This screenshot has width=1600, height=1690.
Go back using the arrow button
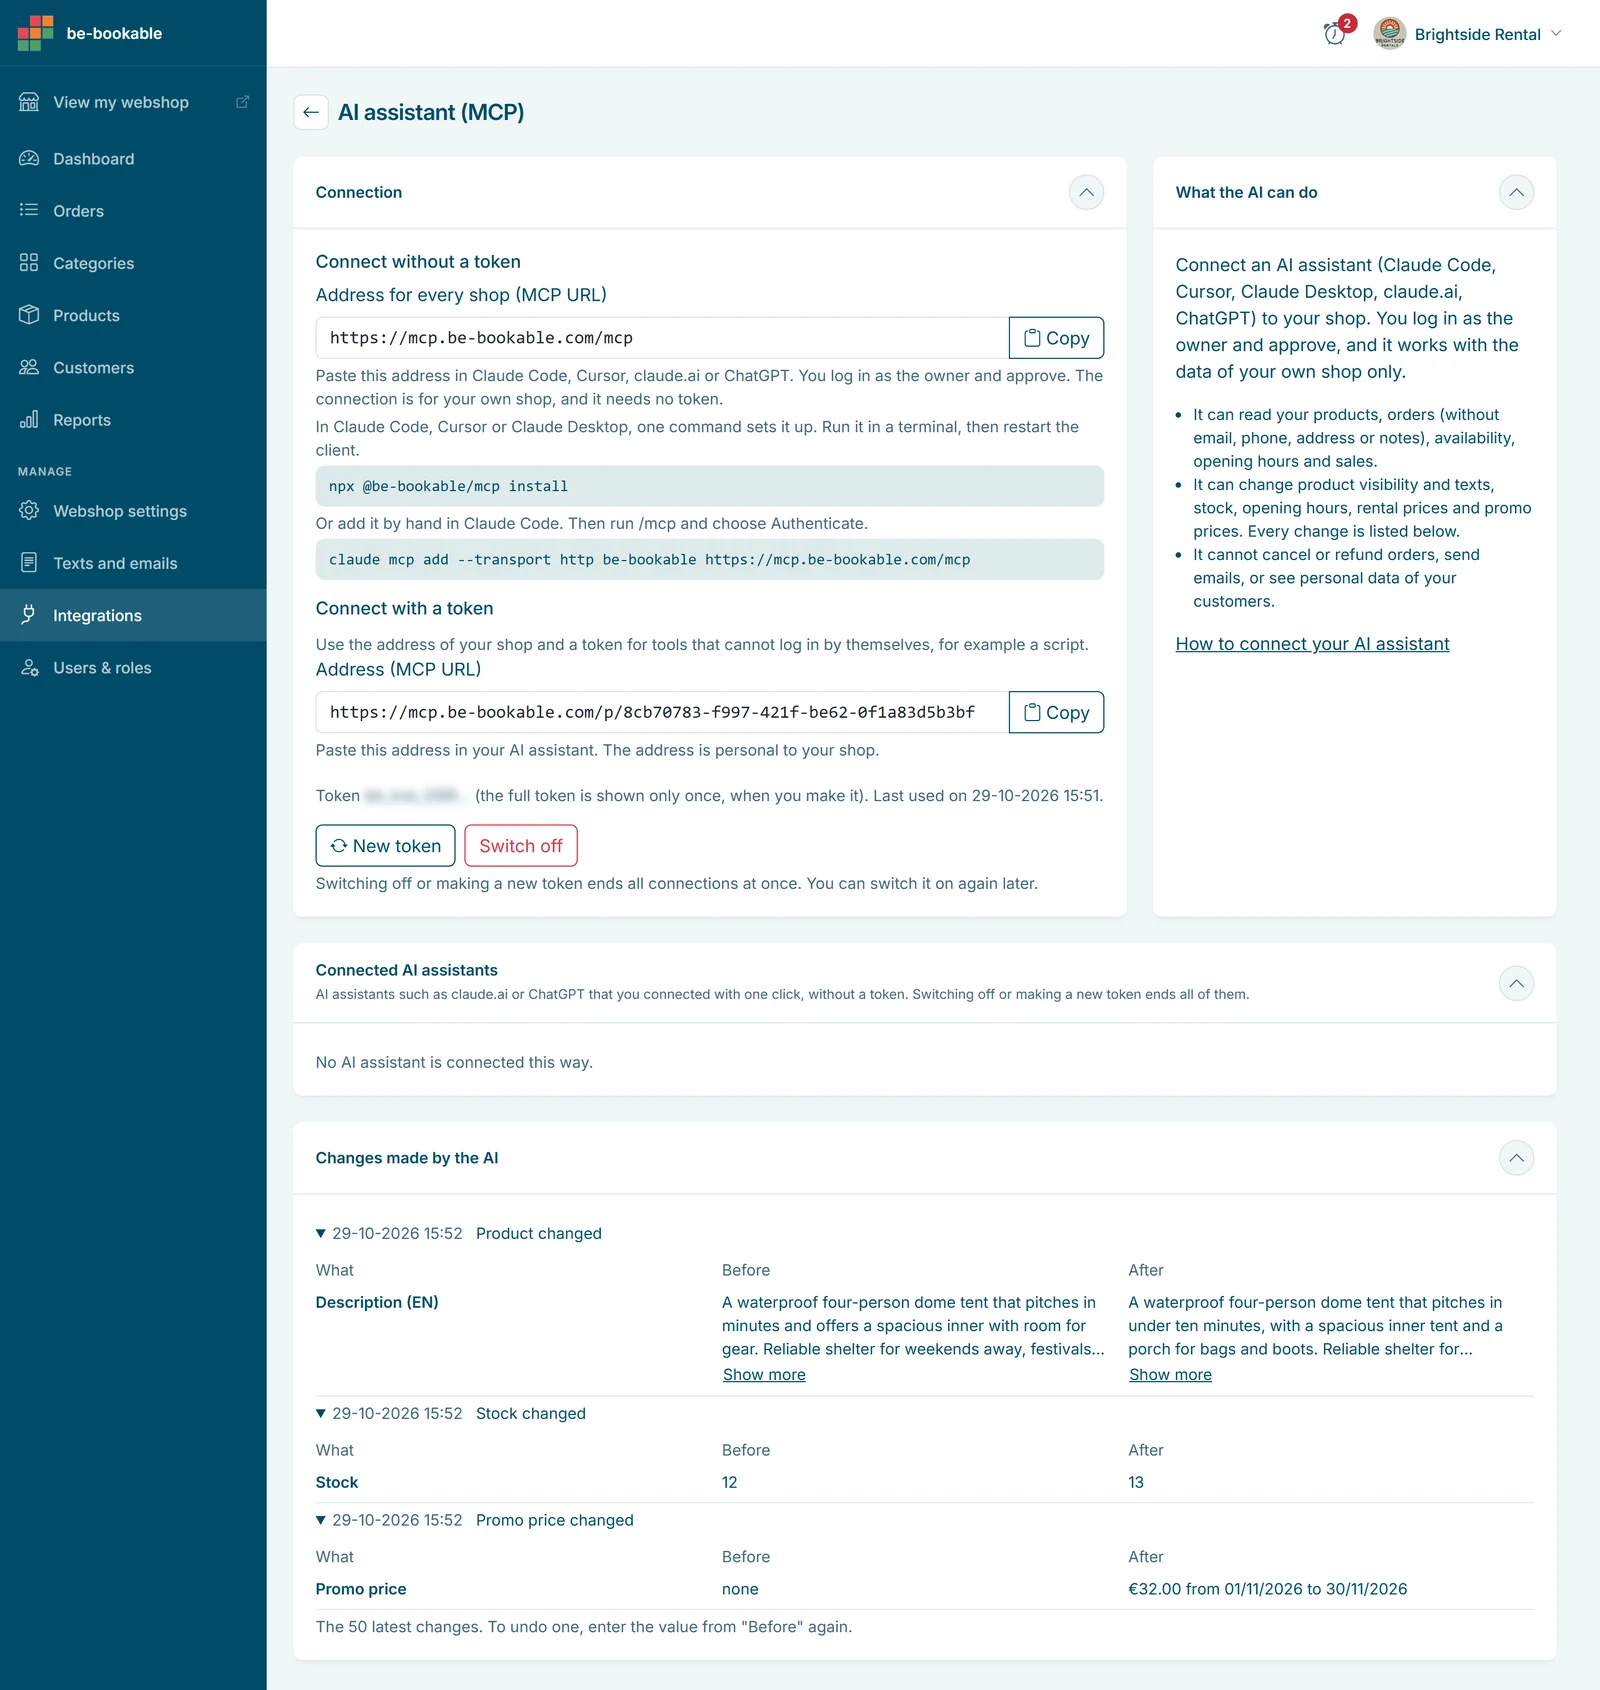click(311, 112)
